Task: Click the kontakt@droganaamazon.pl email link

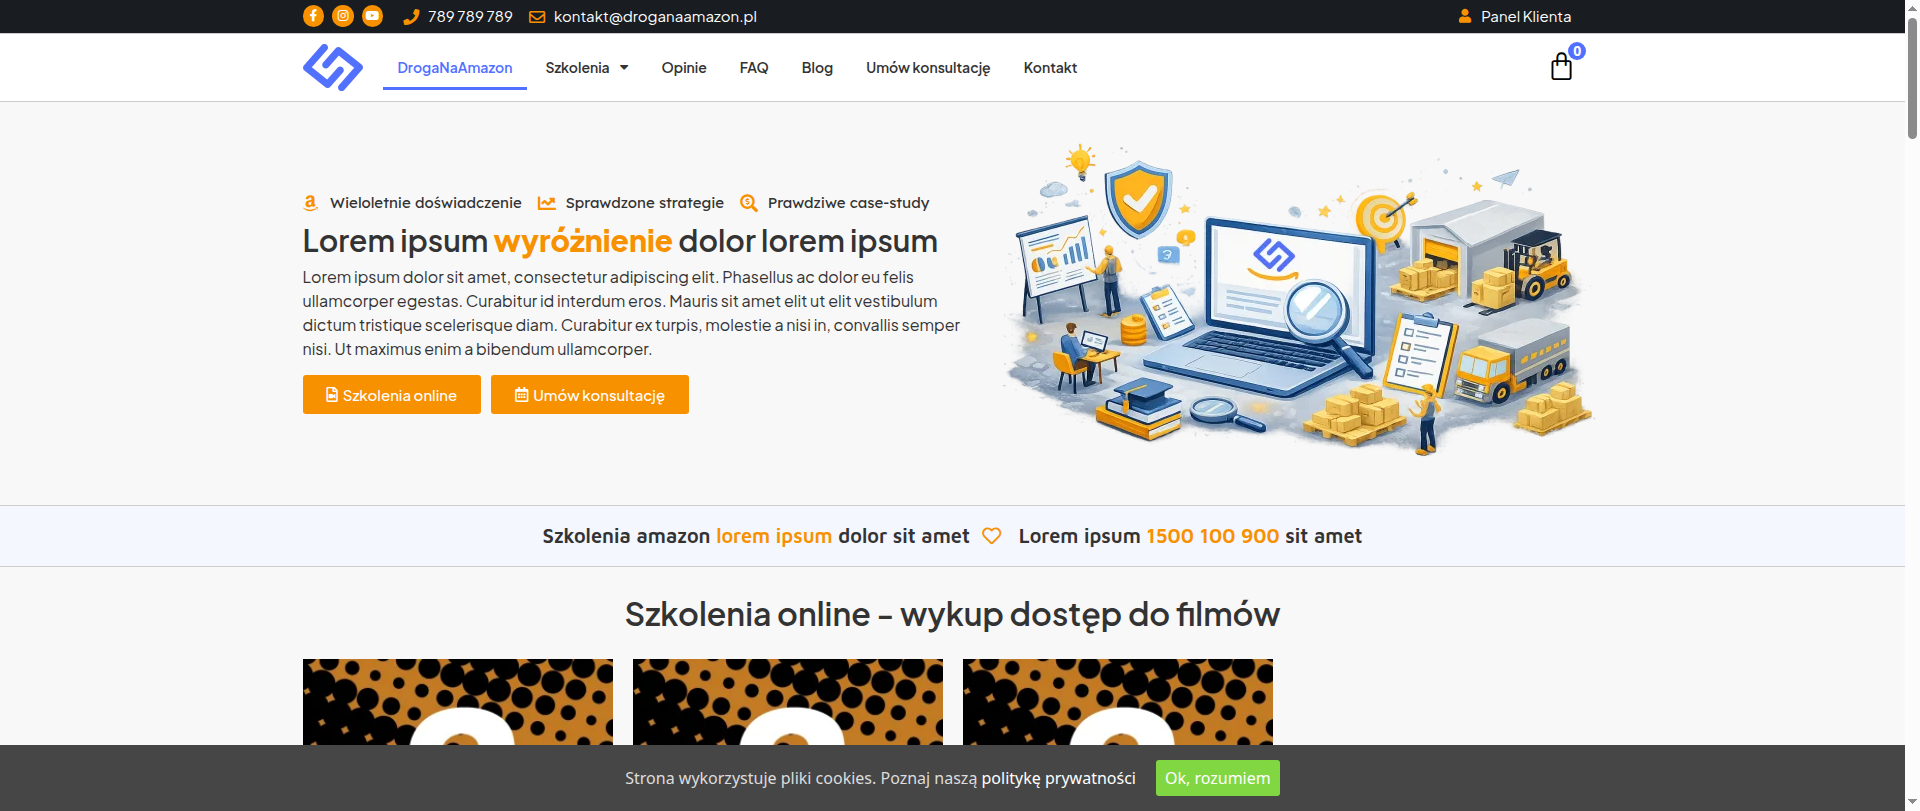Action: point(655,17)
